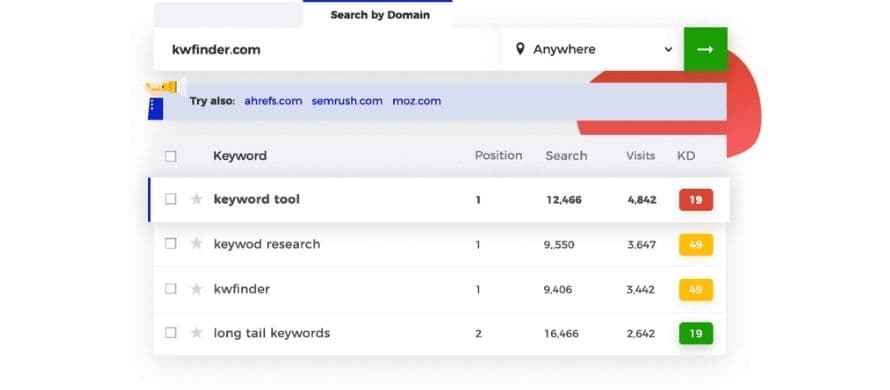Open the Anywhere location dropdown

tap(593, 49)
